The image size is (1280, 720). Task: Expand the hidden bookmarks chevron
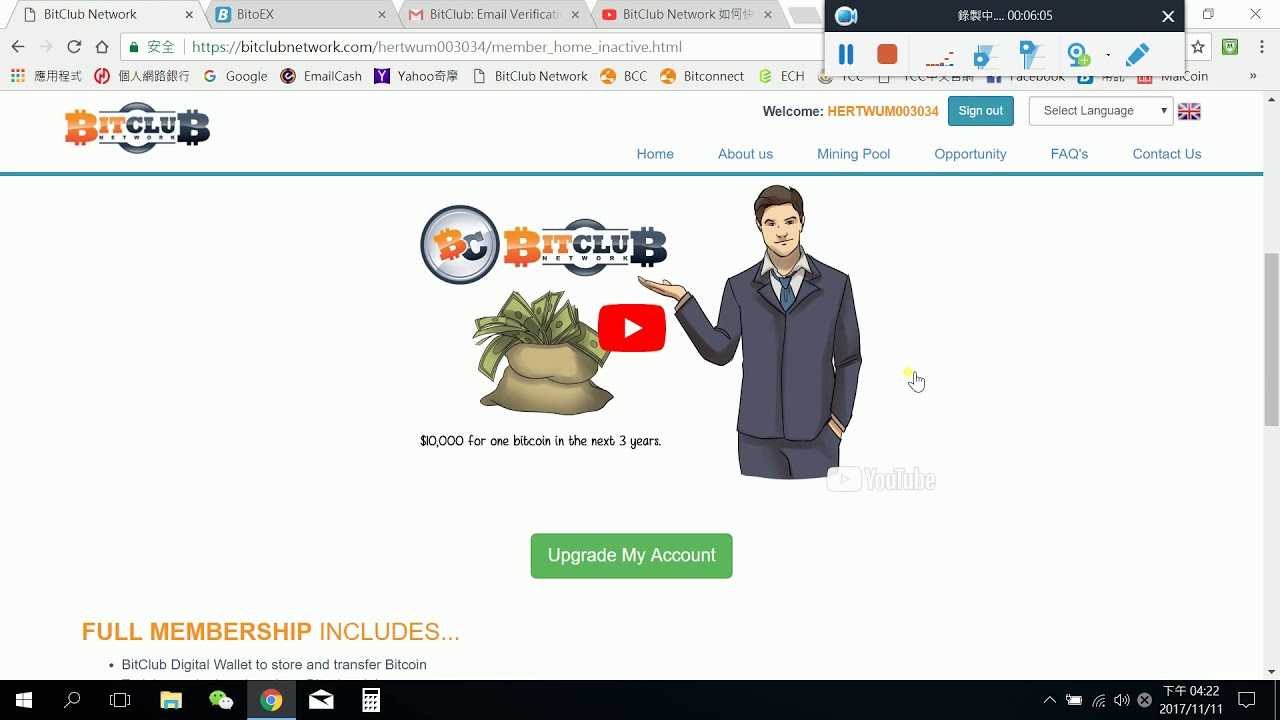[1253, 76]
